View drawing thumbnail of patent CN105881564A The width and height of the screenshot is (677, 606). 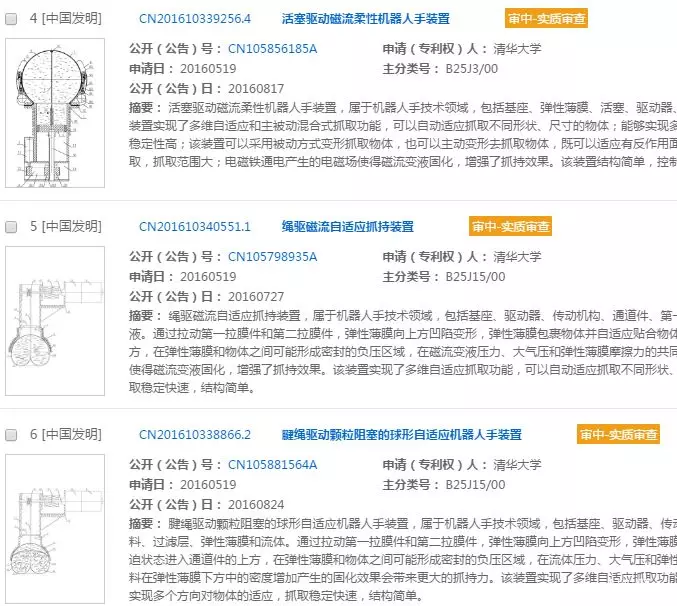pyautogui.click(x=55, y=529)
